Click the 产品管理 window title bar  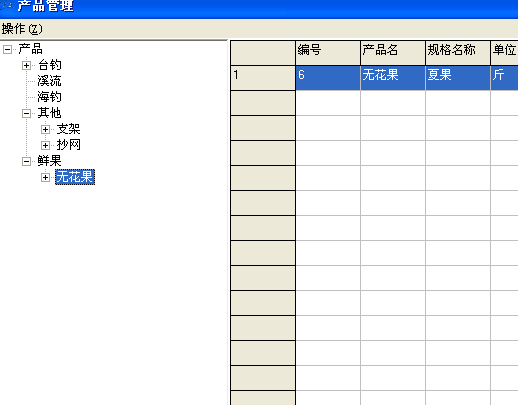259,8
